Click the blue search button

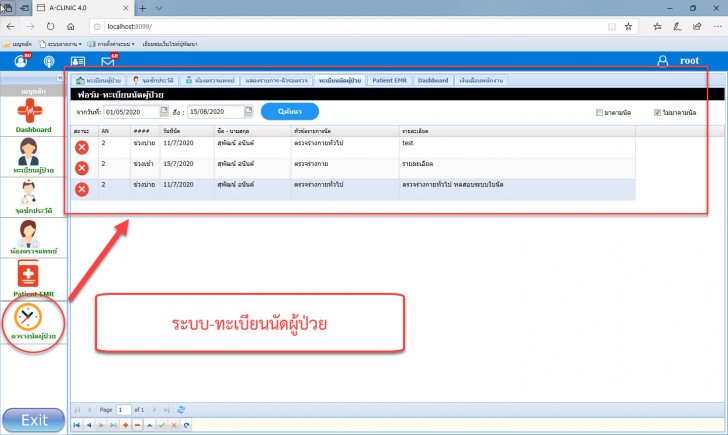click(290, 111)
